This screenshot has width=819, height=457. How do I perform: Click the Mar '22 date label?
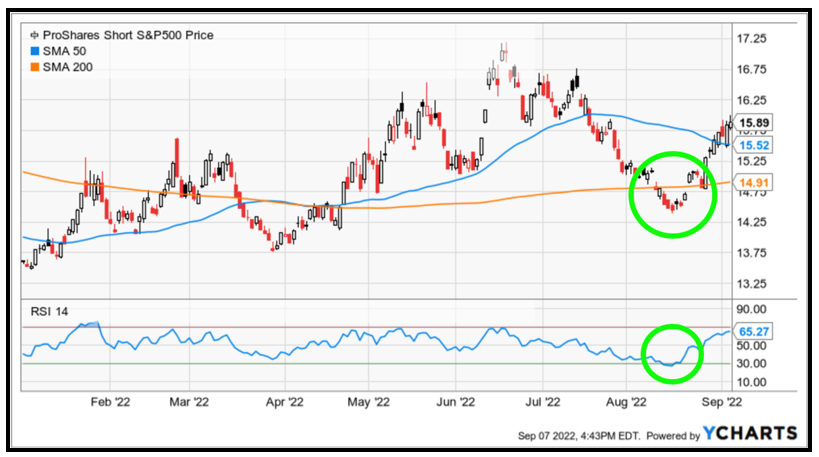click(x=189, y=402)
